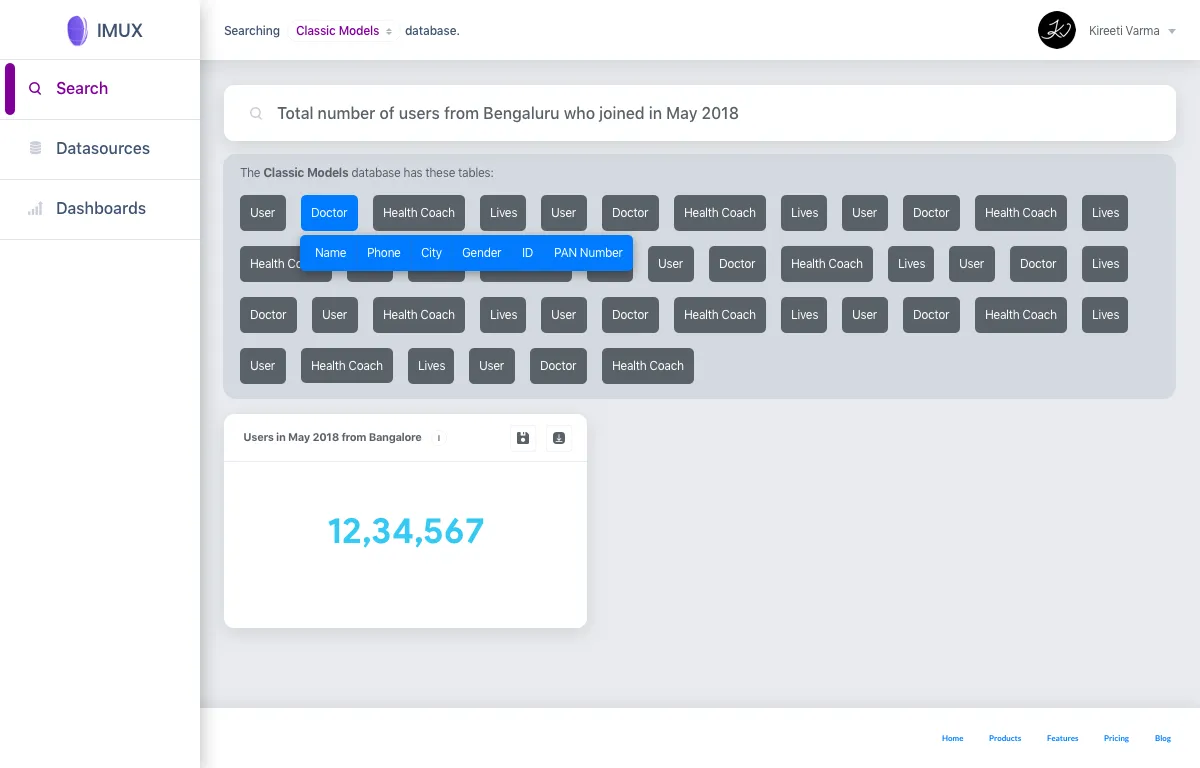Select the Name column option

[x=330, y=253]
